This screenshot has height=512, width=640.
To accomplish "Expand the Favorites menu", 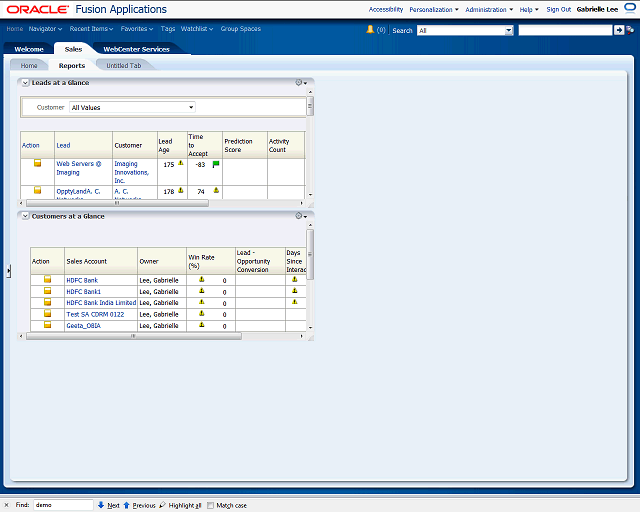I will point(137,29).
